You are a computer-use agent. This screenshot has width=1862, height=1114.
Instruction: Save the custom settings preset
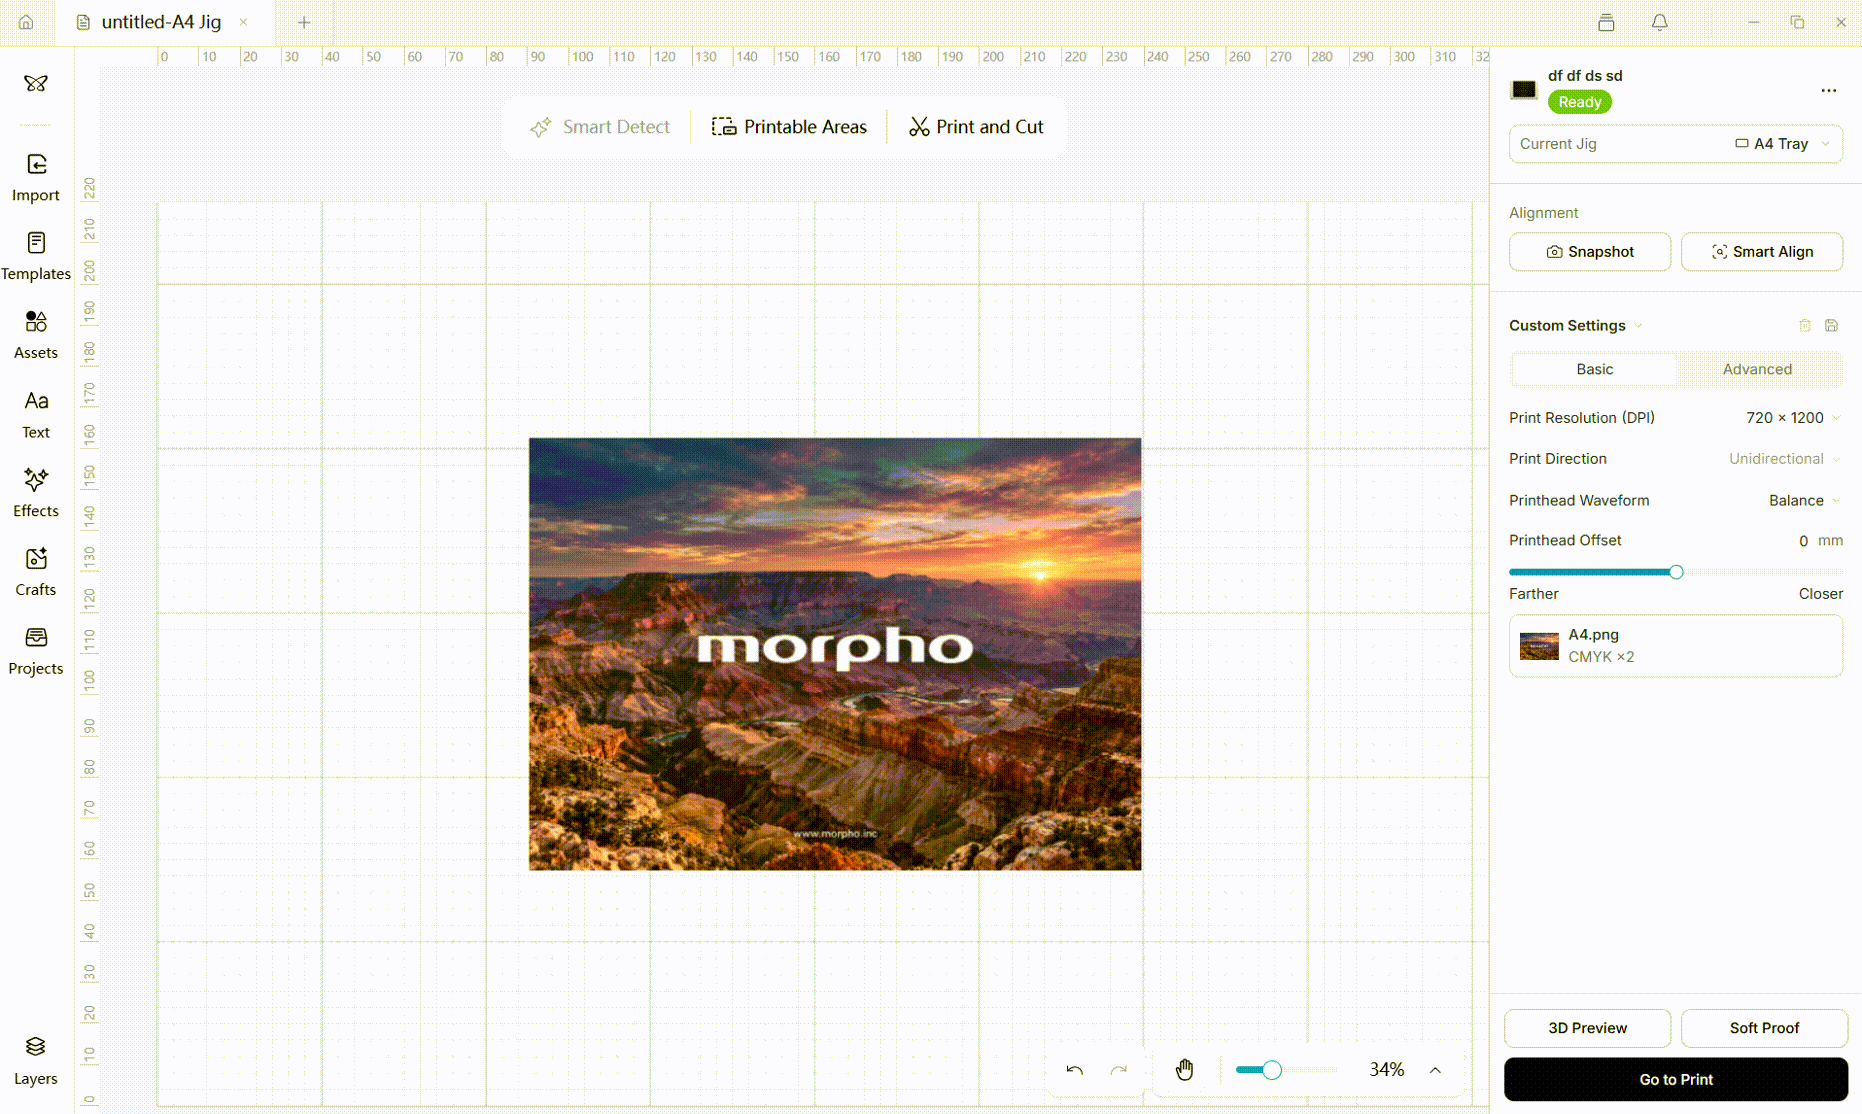pyautogui.click(x=1832, y=326)
